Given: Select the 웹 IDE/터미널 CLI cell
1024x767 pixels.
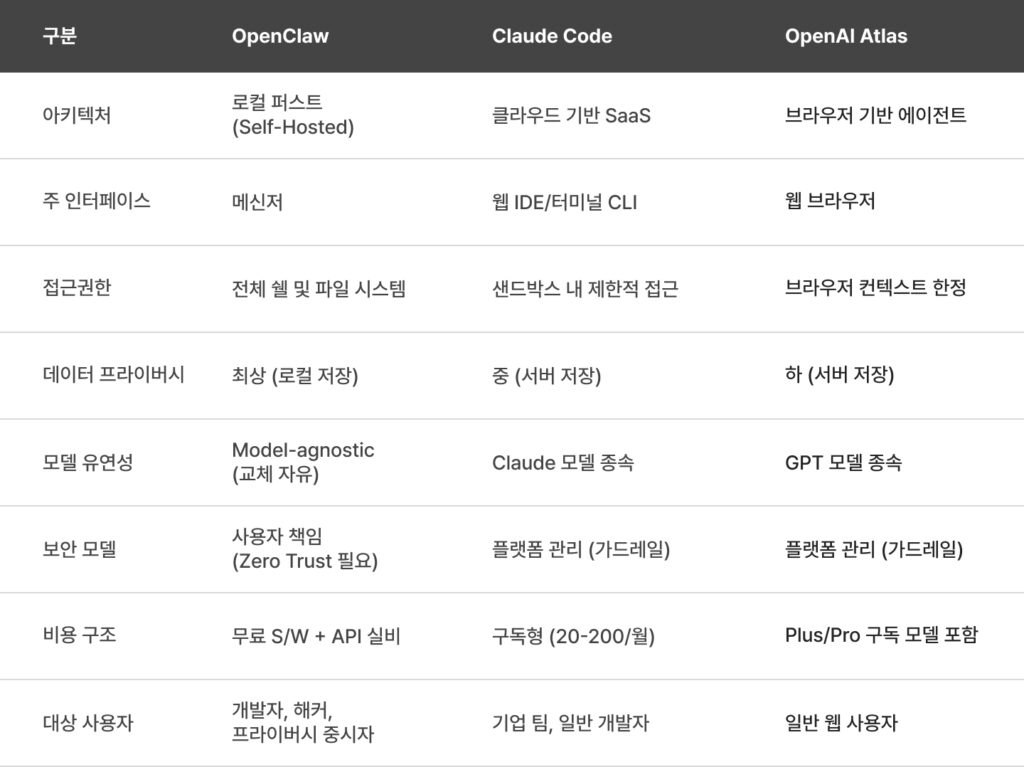Looking at the screenshot, I should [564, 202].
